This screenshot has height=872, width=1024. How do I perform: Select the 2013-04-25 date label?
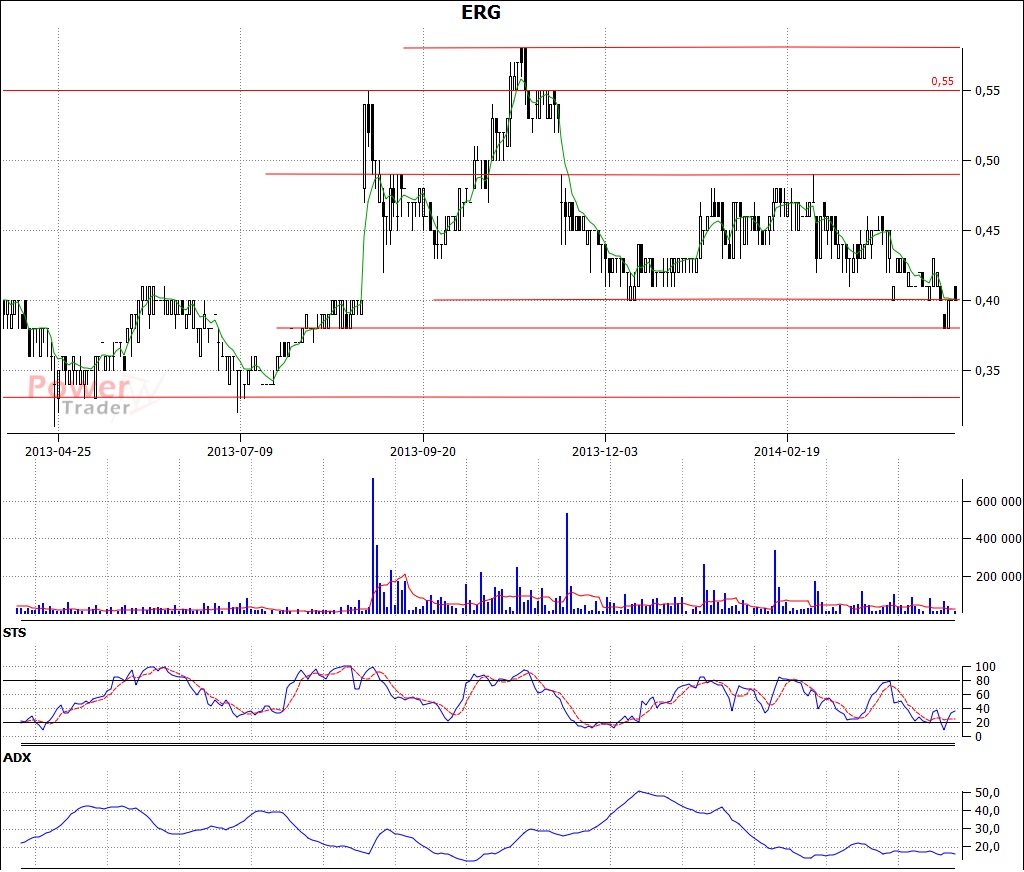[58, 451]
